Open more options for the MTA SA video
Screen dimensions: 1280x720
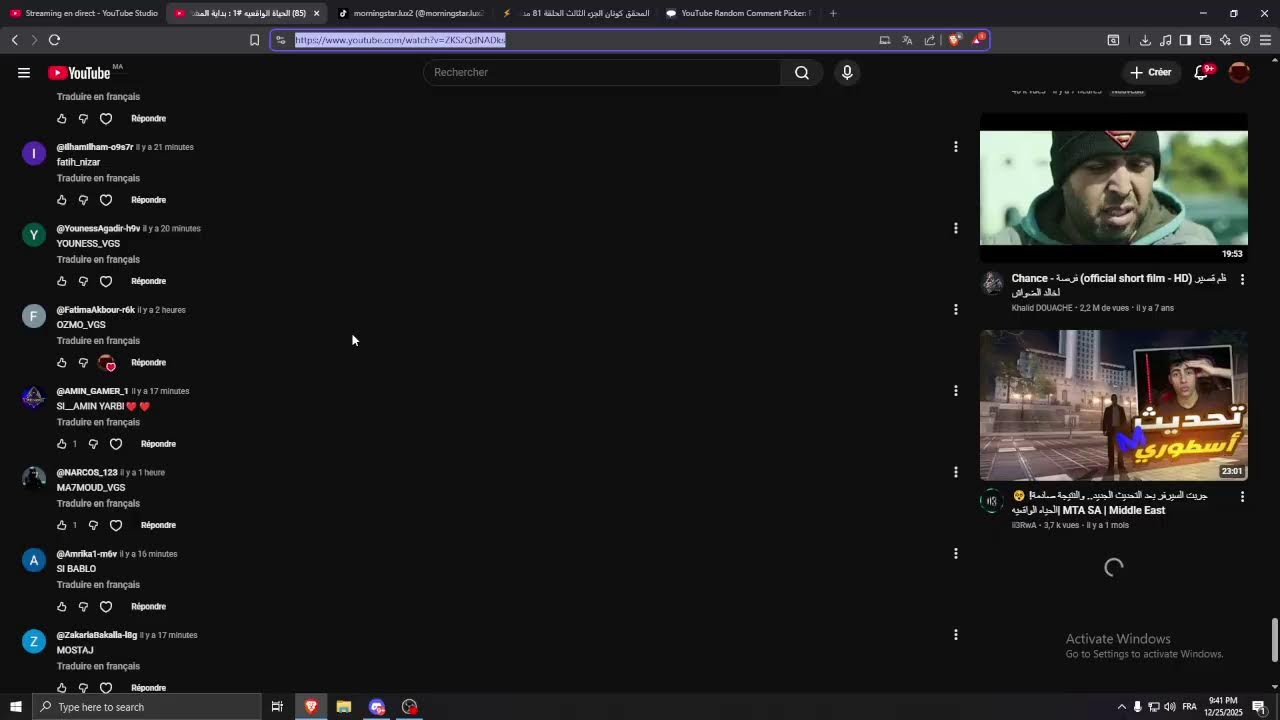coord(1242,496)
